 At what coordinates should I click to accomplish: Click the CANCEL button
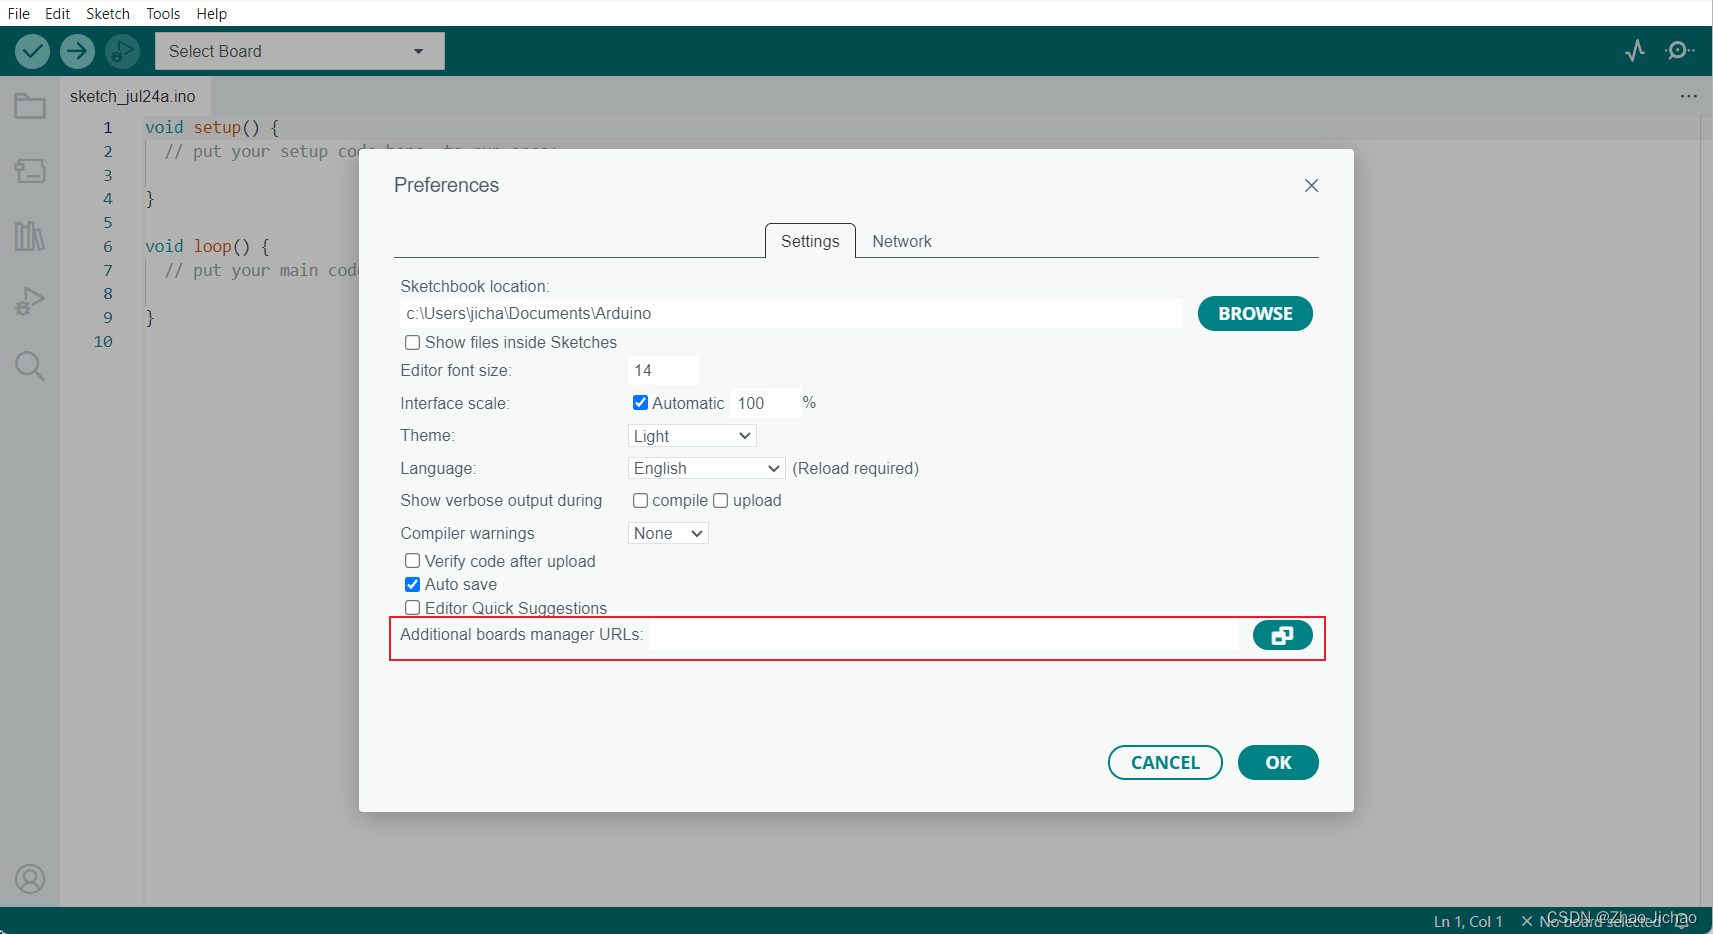coord(1165,763)
